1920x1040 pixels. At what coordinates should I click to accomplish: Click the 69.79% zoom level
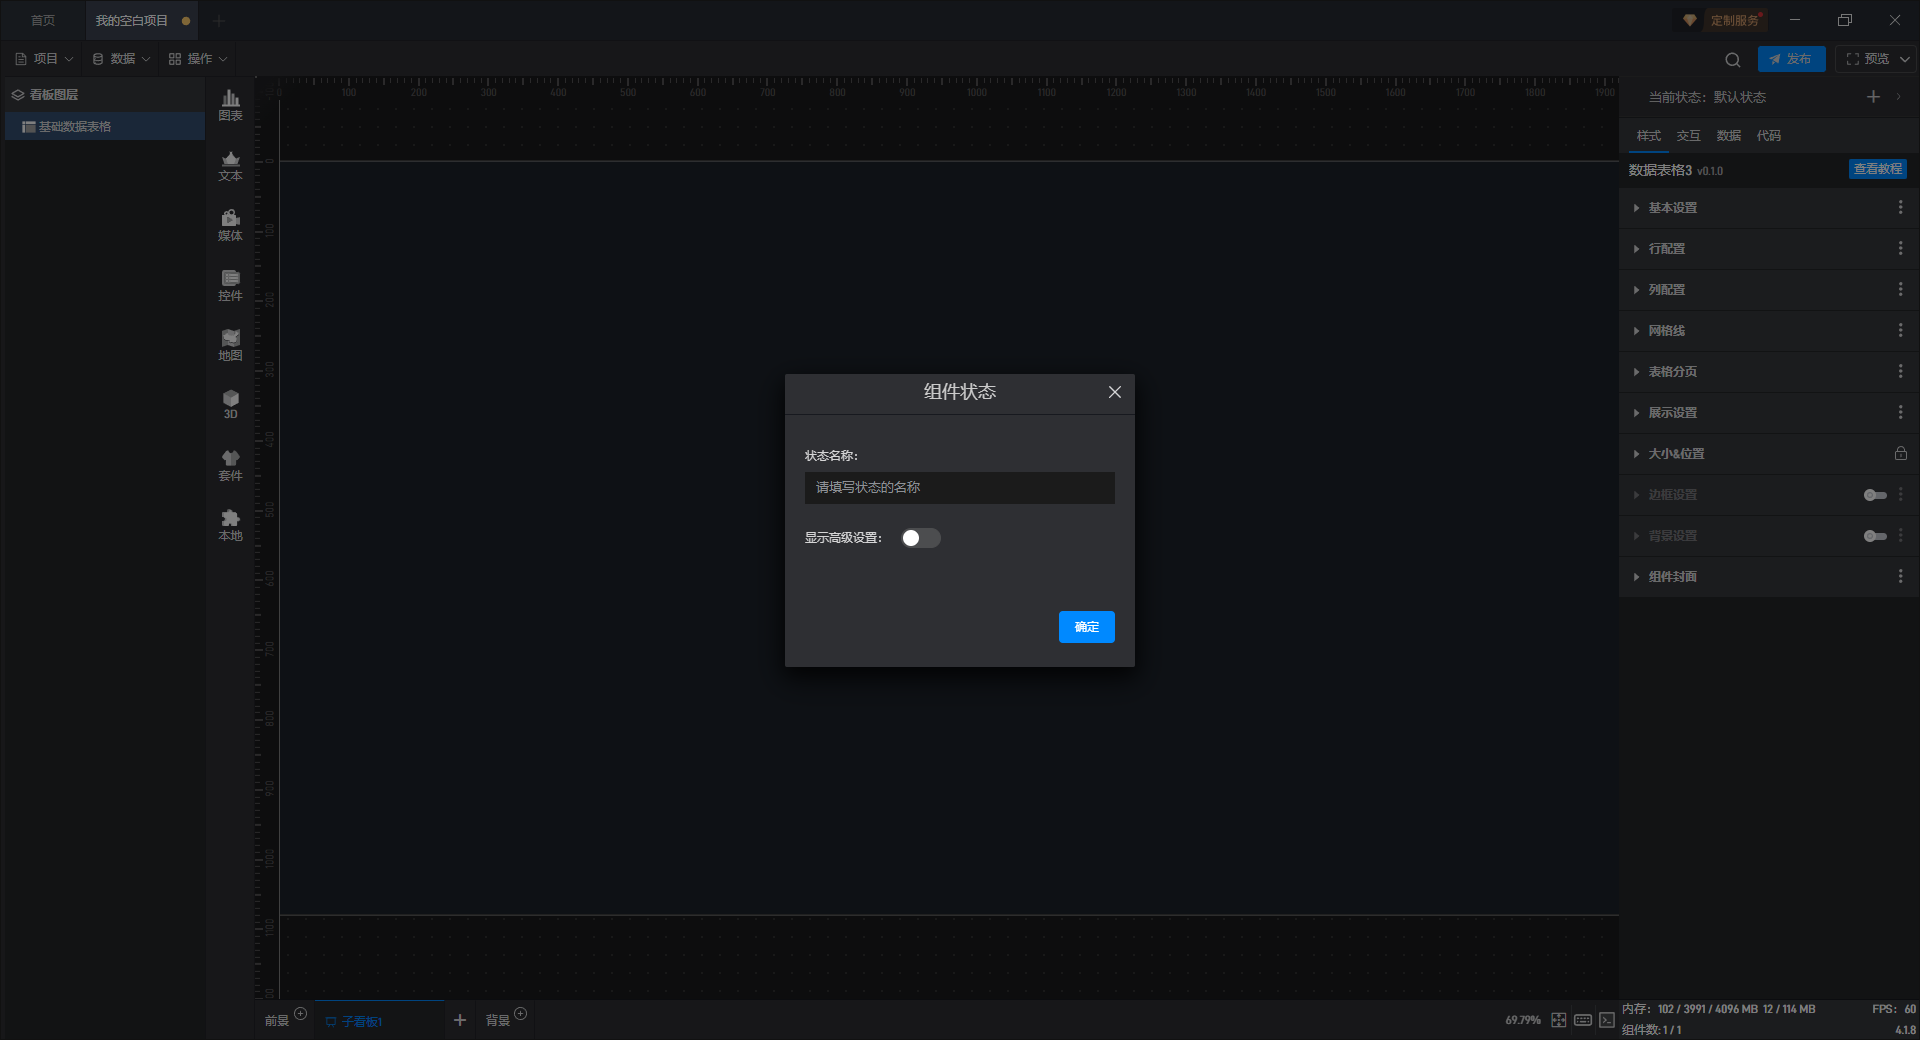point(1522,1020)
